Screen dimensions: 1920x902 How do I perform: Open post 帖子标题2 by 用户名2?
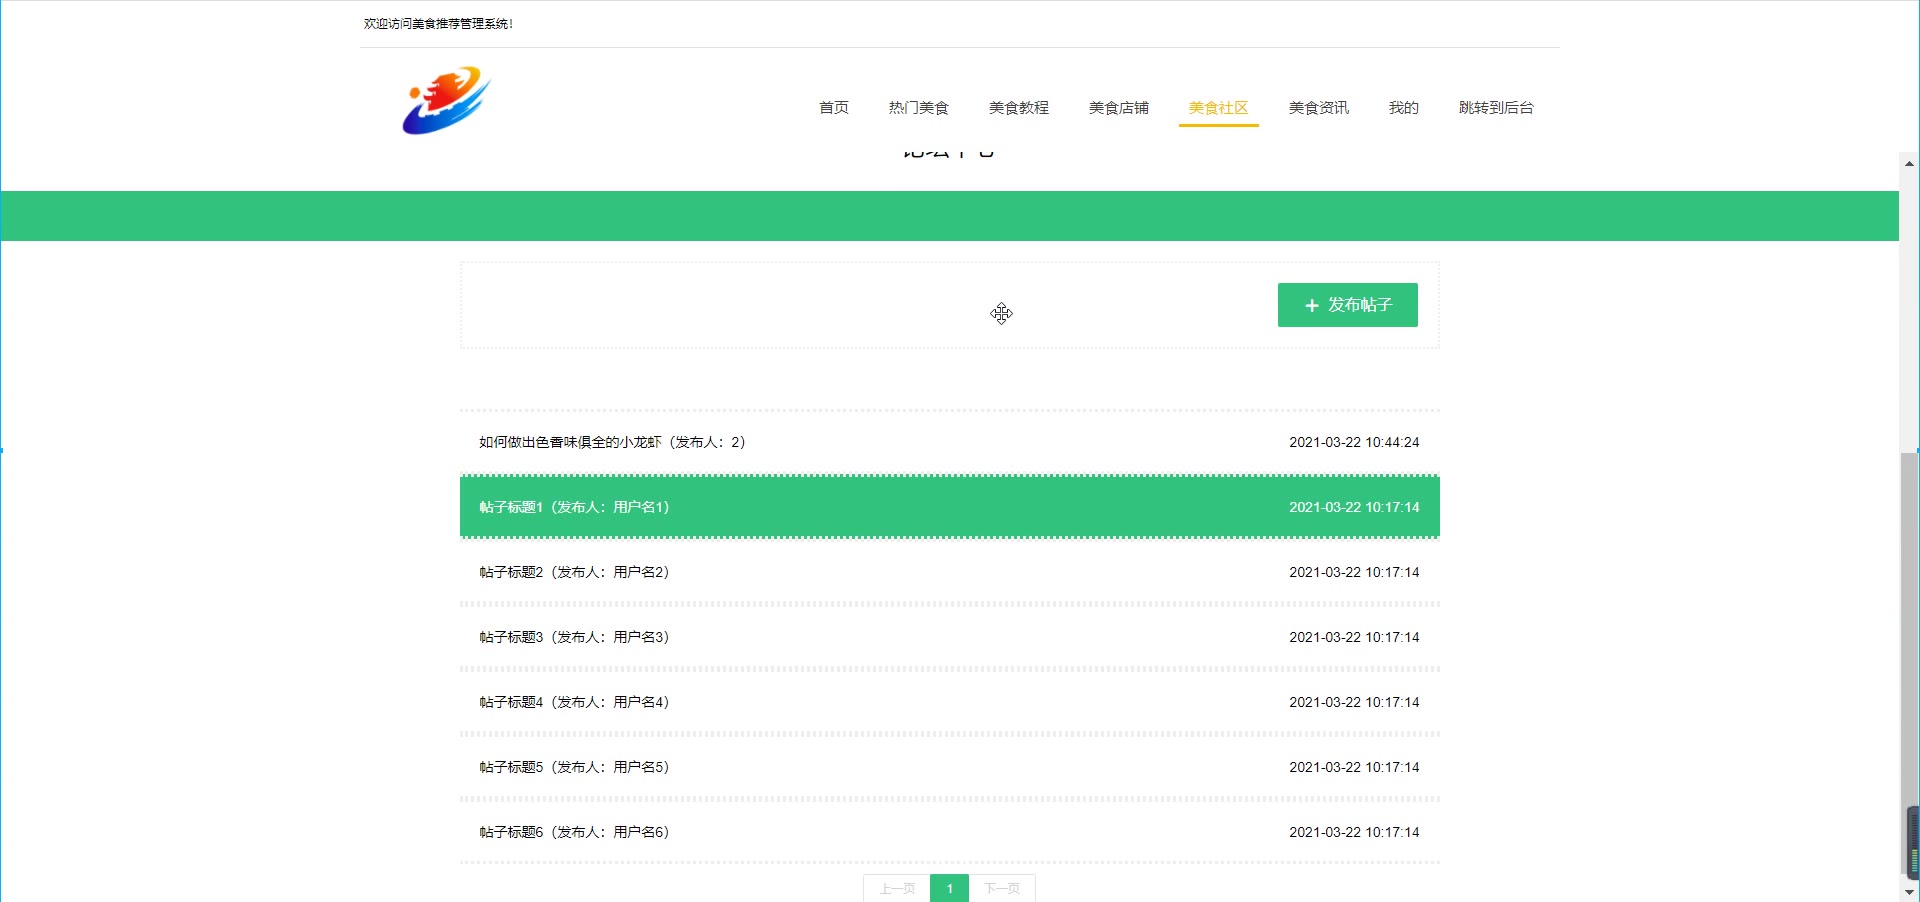click(x=574, y=572)
